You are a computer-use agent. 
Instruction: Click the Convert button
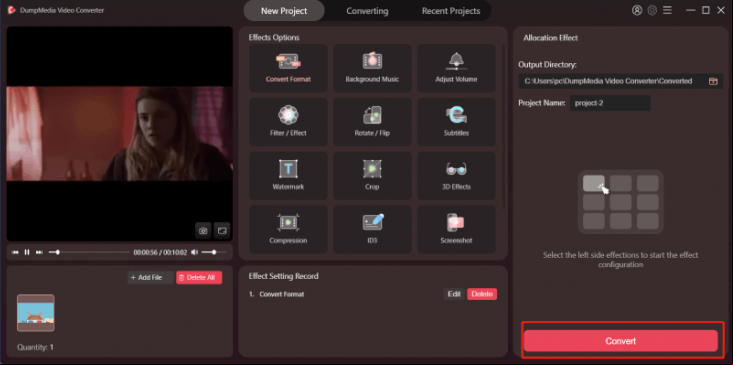point(621,341)
